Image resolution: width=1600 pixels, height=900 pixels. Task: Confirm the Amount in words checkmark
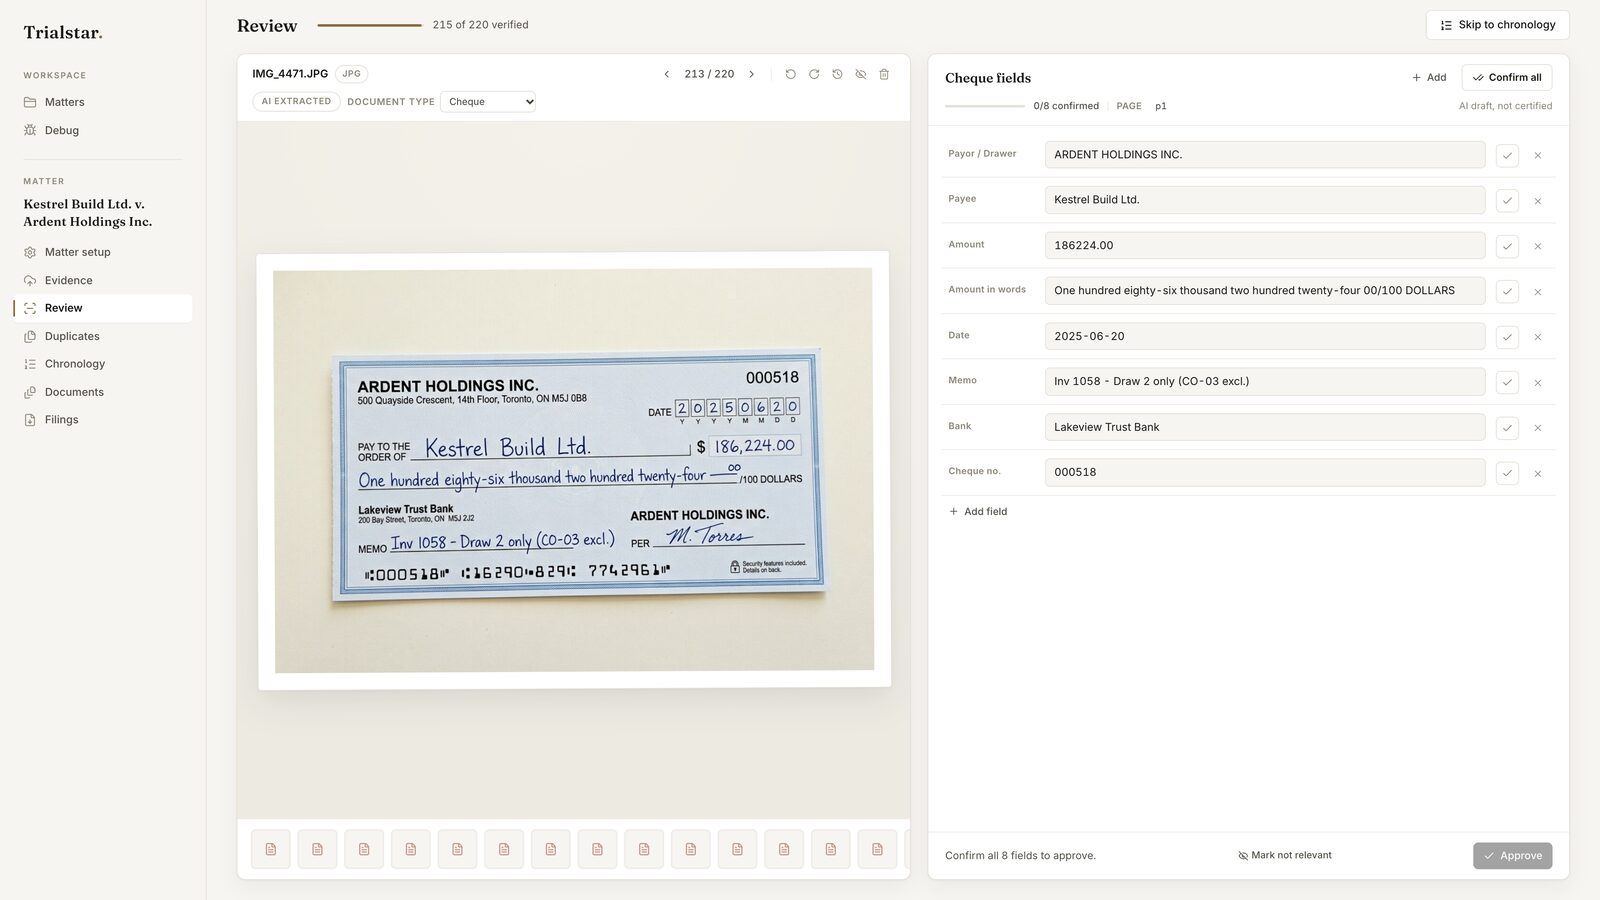pyautogui.click(x=1507, y=292)
